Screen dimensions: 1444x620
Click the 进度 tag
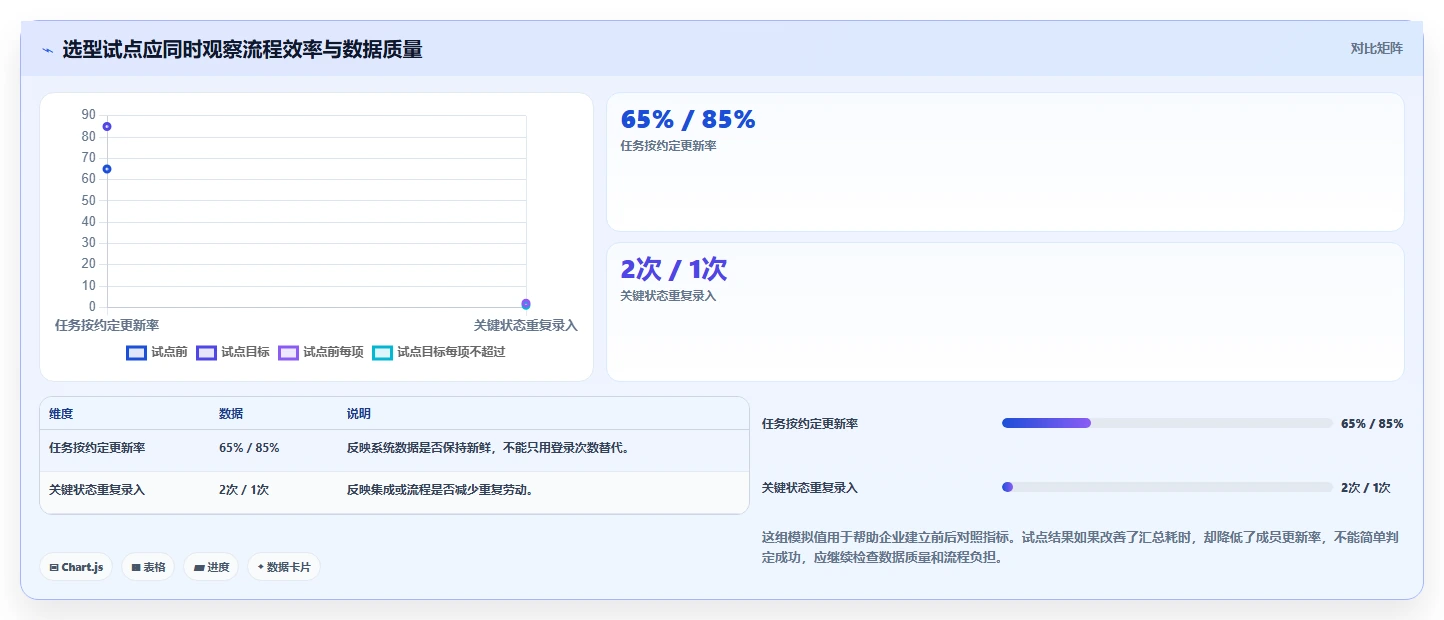coord(211,567)
